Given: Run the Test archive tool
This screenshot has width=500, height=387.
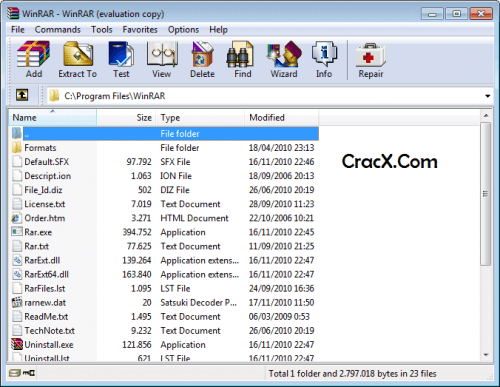Looking at the screenshot, I should 121,54.
